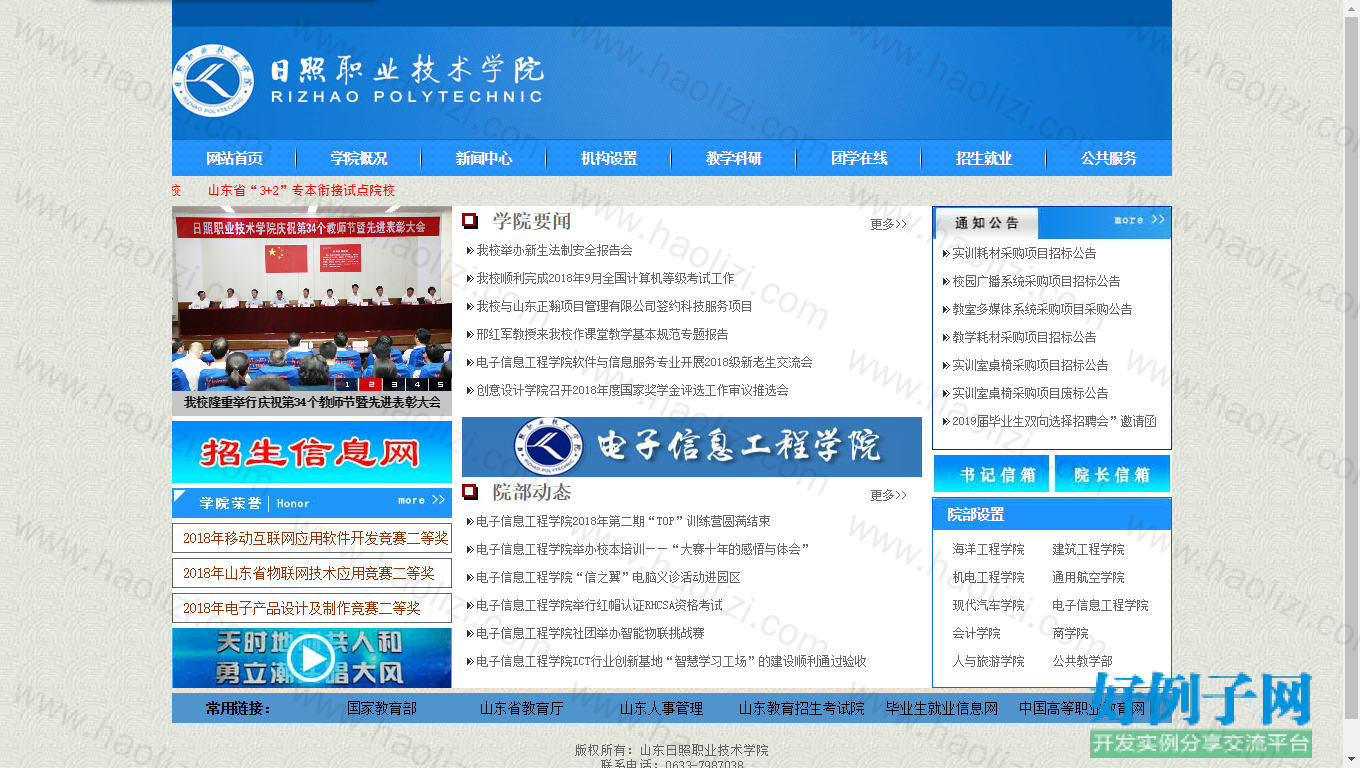
Task: Open notice 2019届毕业生双向选择招聘会 邀请函
Action: 1054,421
